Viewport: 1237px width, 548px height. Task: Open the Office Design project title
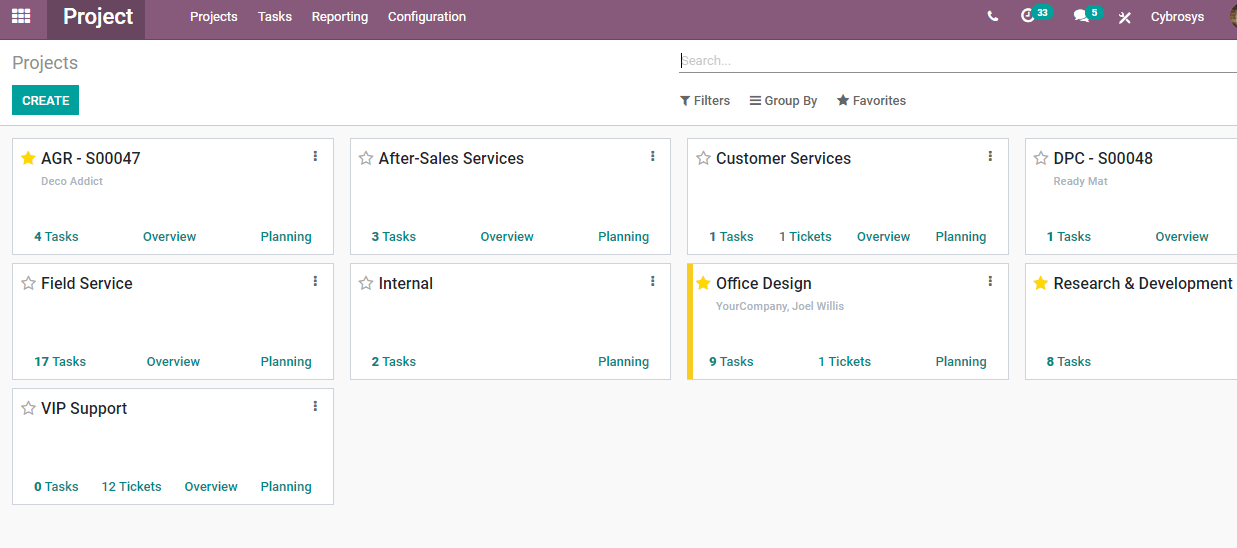coord(764,284)
